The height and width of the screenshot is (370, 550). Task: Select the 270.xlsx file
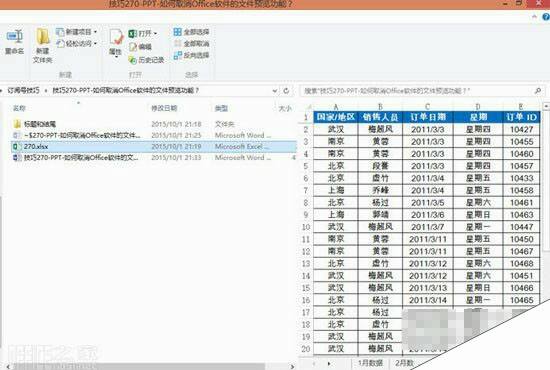153,147
